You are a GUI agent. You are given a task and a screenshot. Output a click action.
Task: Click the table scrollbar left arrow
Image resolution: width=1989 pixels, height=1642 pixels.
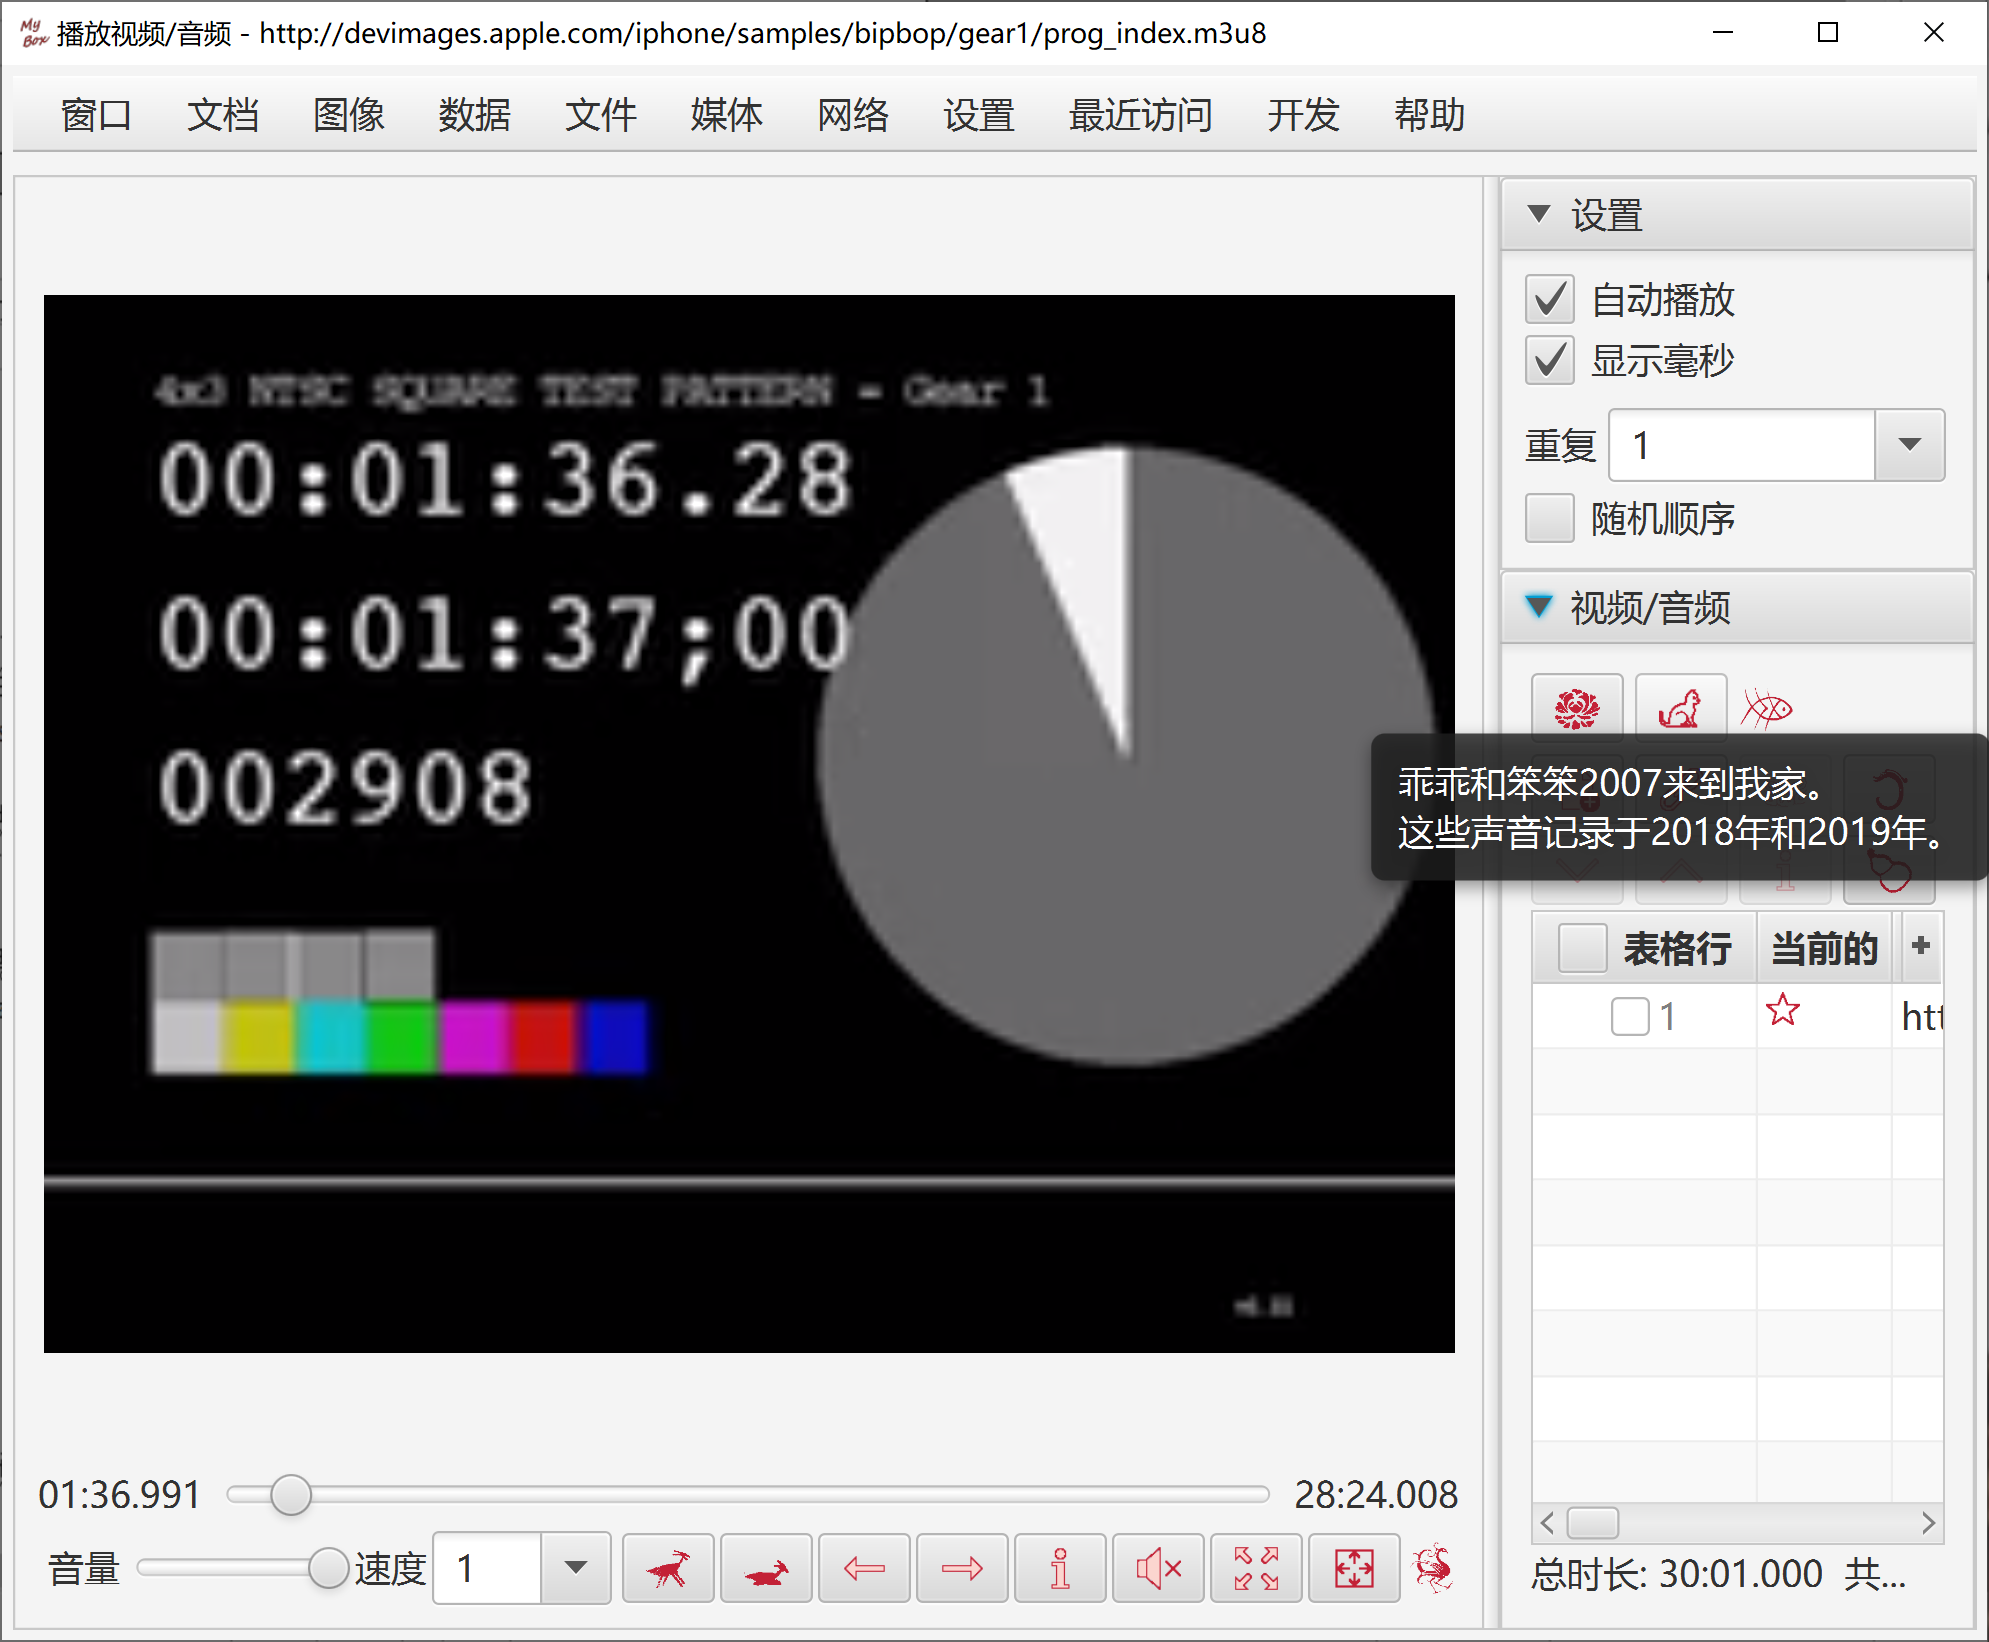point(1547,1522)
